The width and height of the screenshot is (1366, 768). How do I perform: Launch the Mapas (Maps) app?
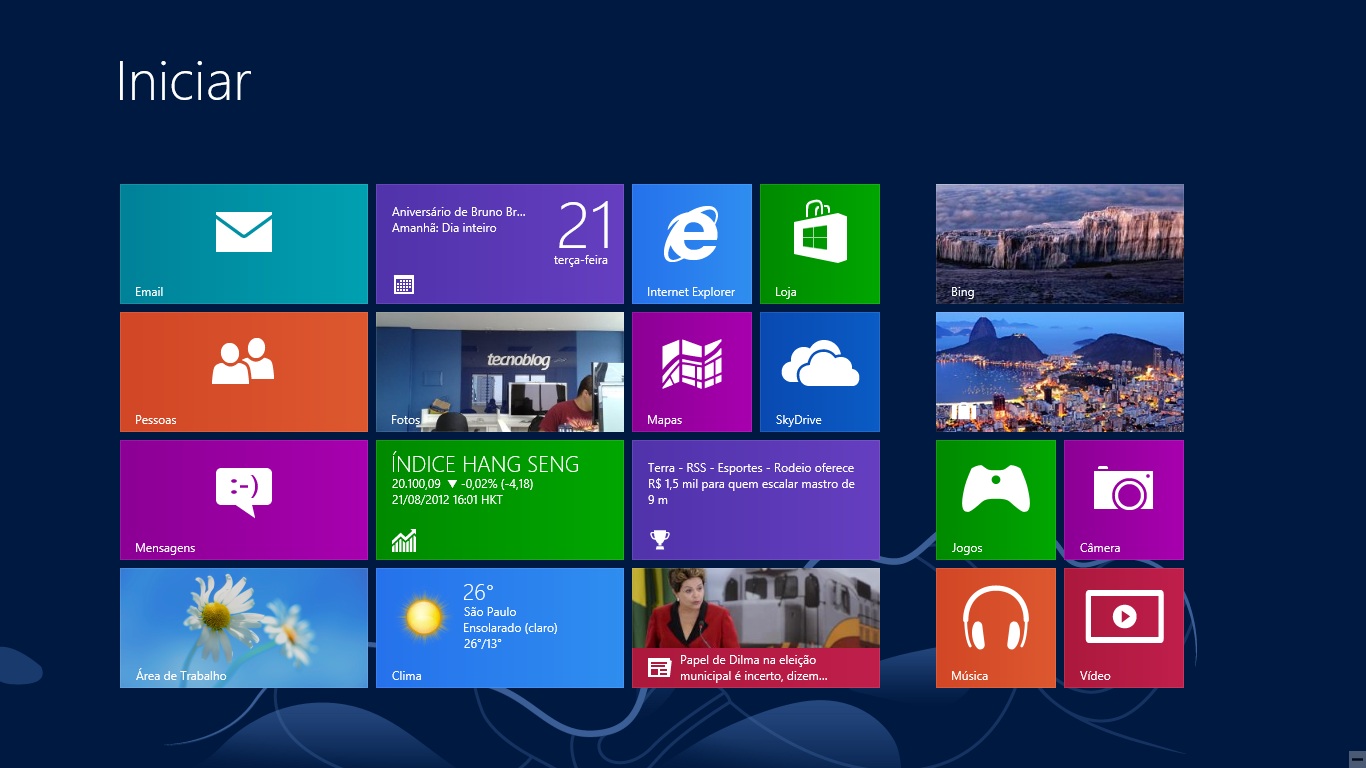coord(691,371)
